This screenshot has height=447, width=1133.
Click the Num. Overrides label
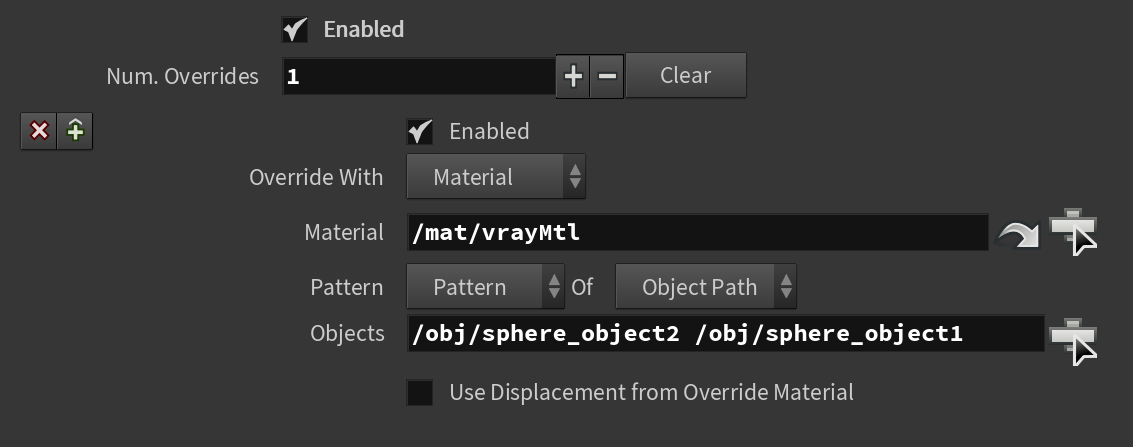click(182, 77)
